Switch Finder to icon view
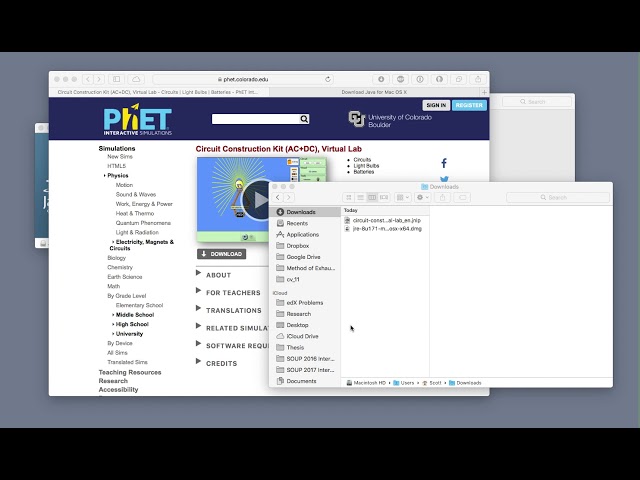This screenshot has width=640, height=480. click(x=349, y=198)
